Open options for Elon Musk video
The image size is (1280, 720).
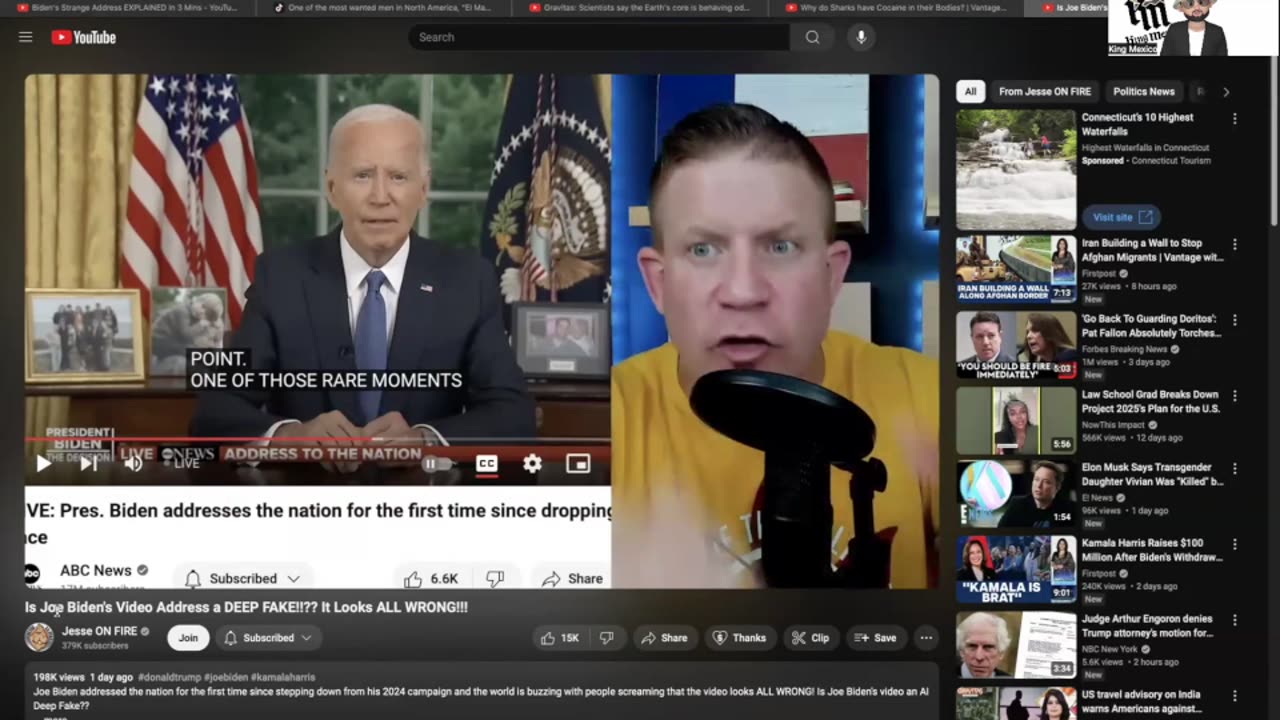[x=1234, y=468]
